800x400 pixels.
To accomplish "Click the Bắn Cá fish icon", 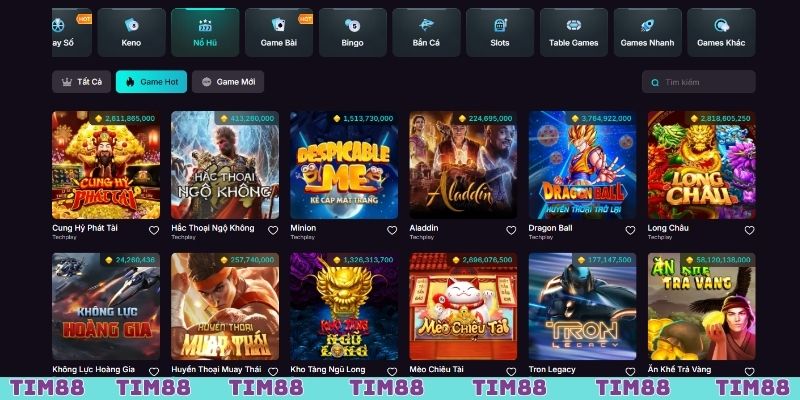I will [x=426, y=24].
